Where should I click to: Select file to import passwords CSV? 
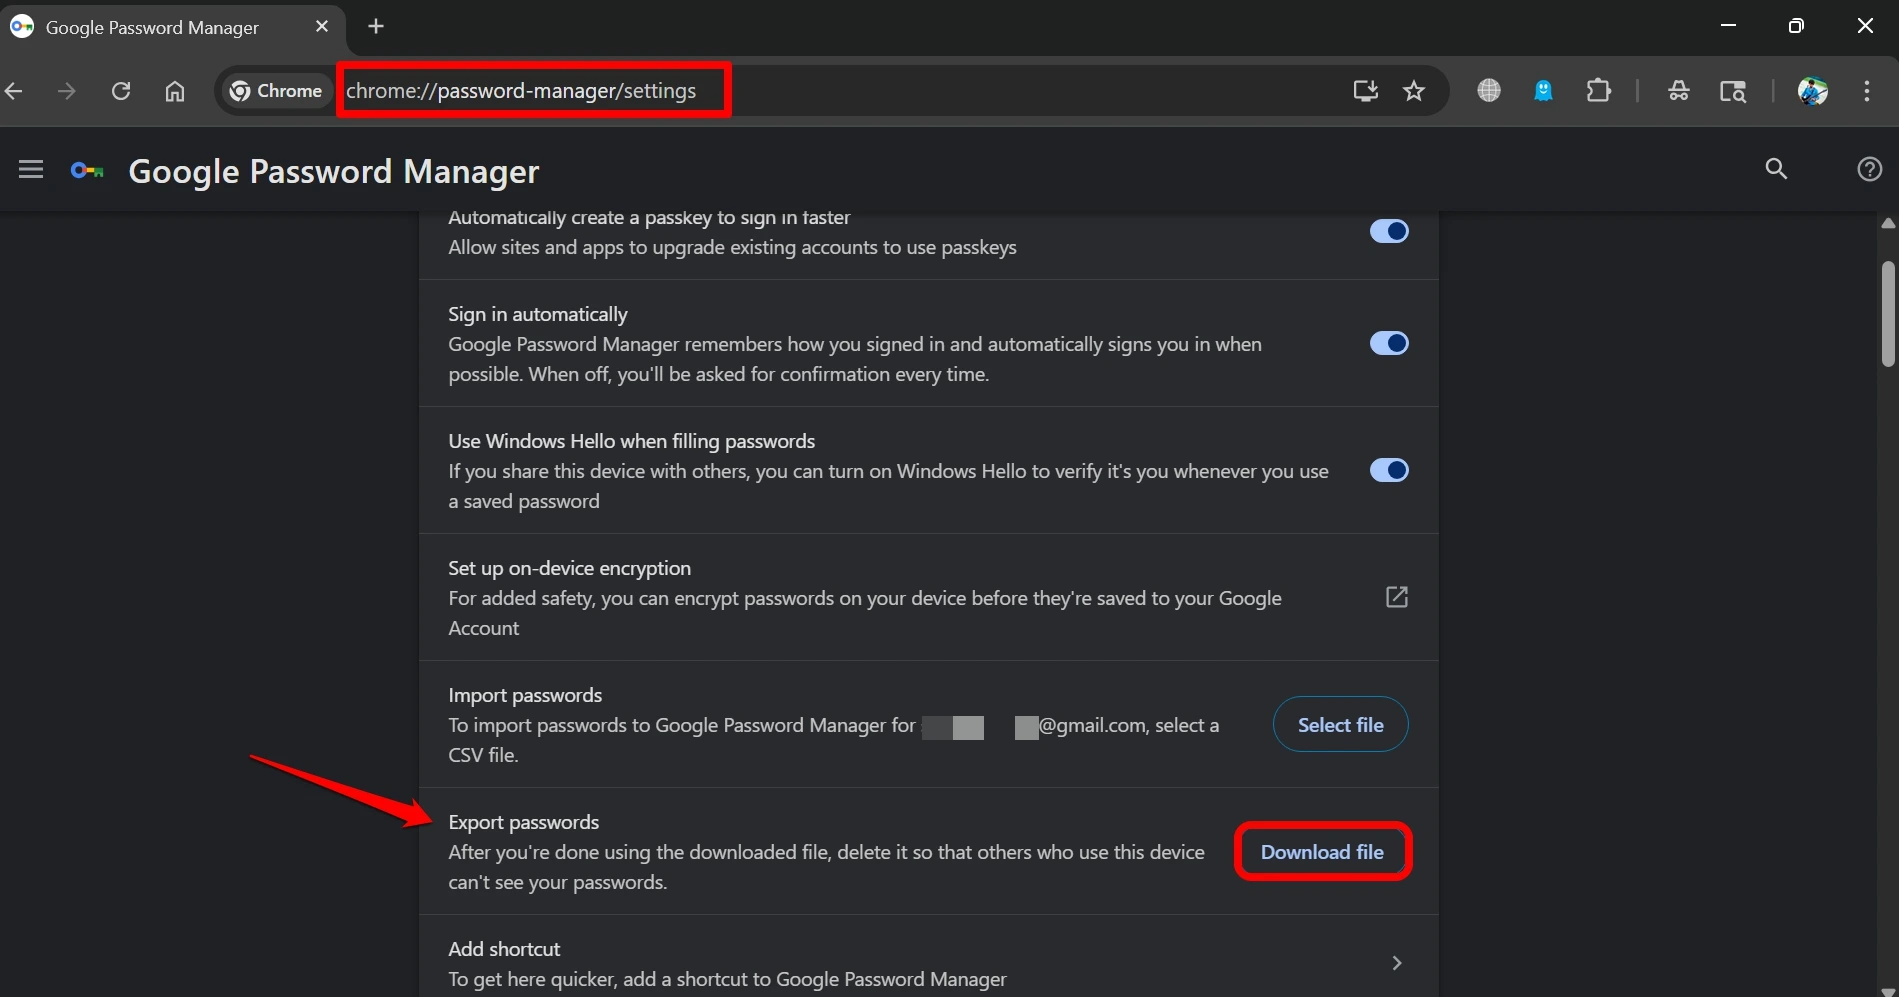[x=1340, y=724]
